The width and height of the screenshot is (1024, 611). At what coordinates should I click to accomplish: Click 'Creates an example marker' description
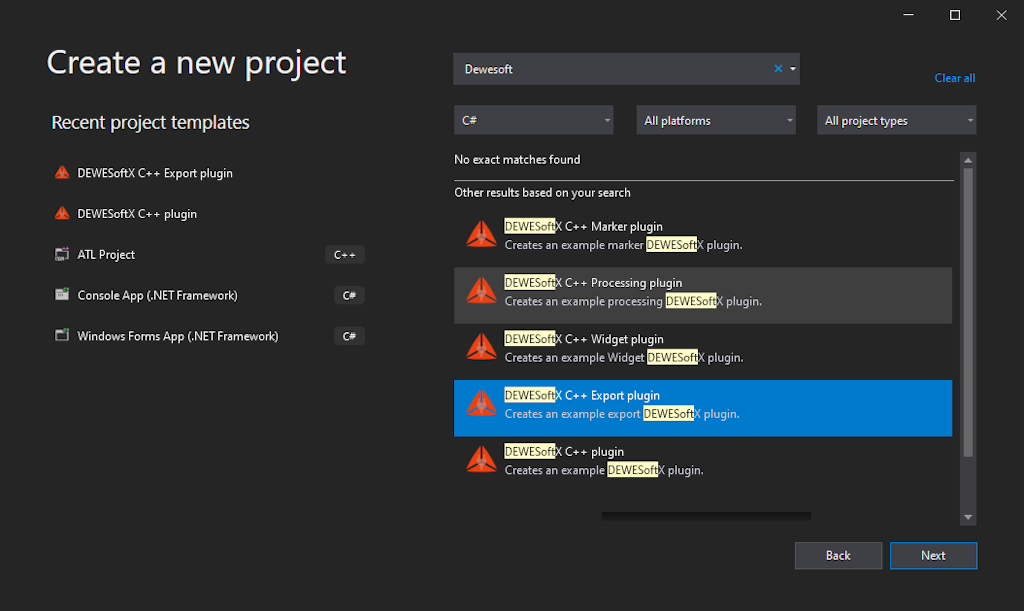point(624,245)
